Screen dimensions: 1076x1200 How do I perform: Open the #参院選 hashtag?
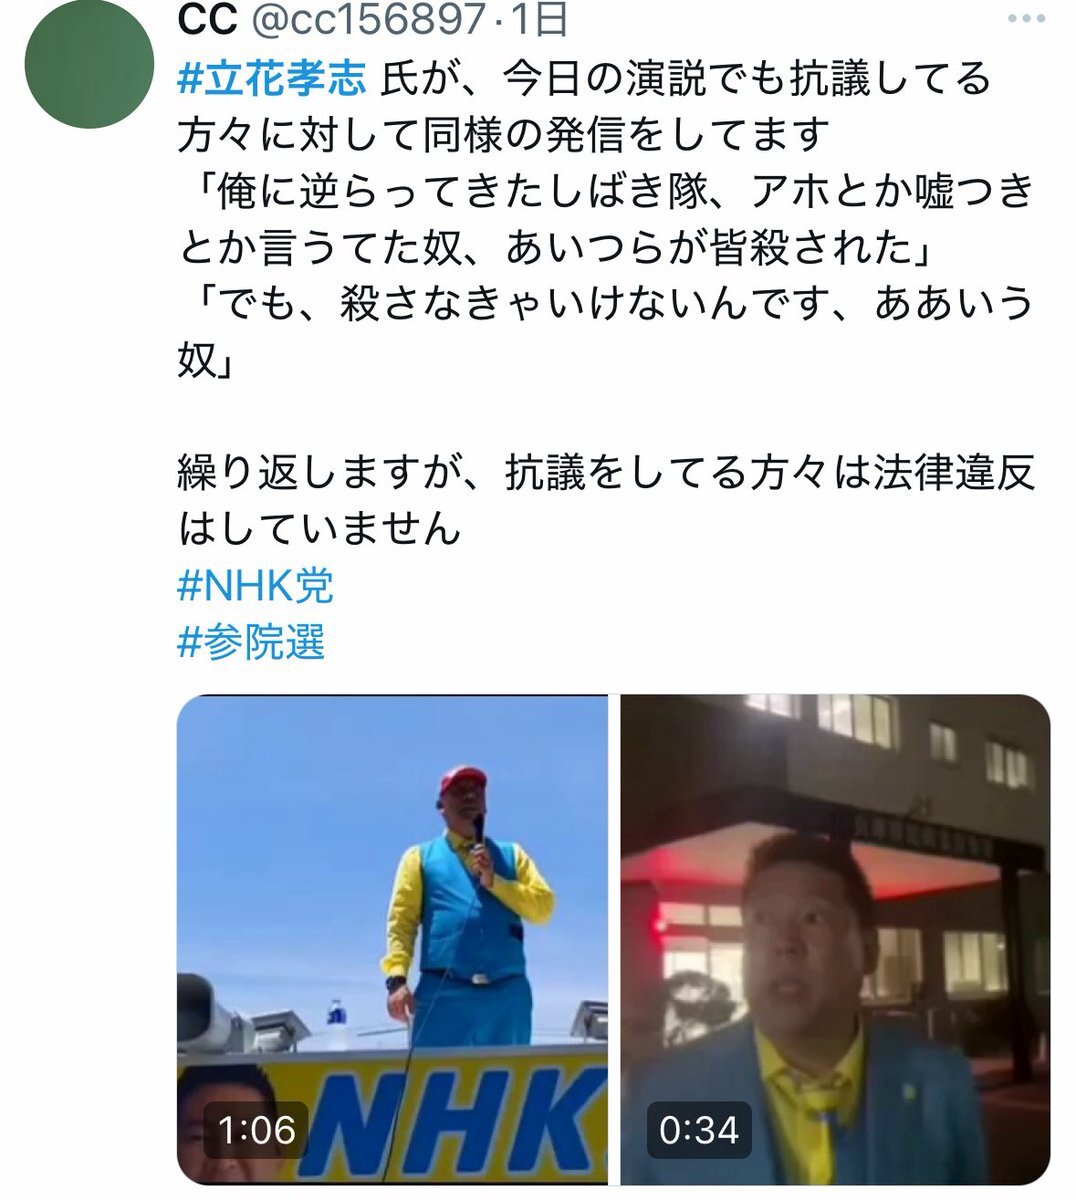pyautogui.click(x=251, y=642)
